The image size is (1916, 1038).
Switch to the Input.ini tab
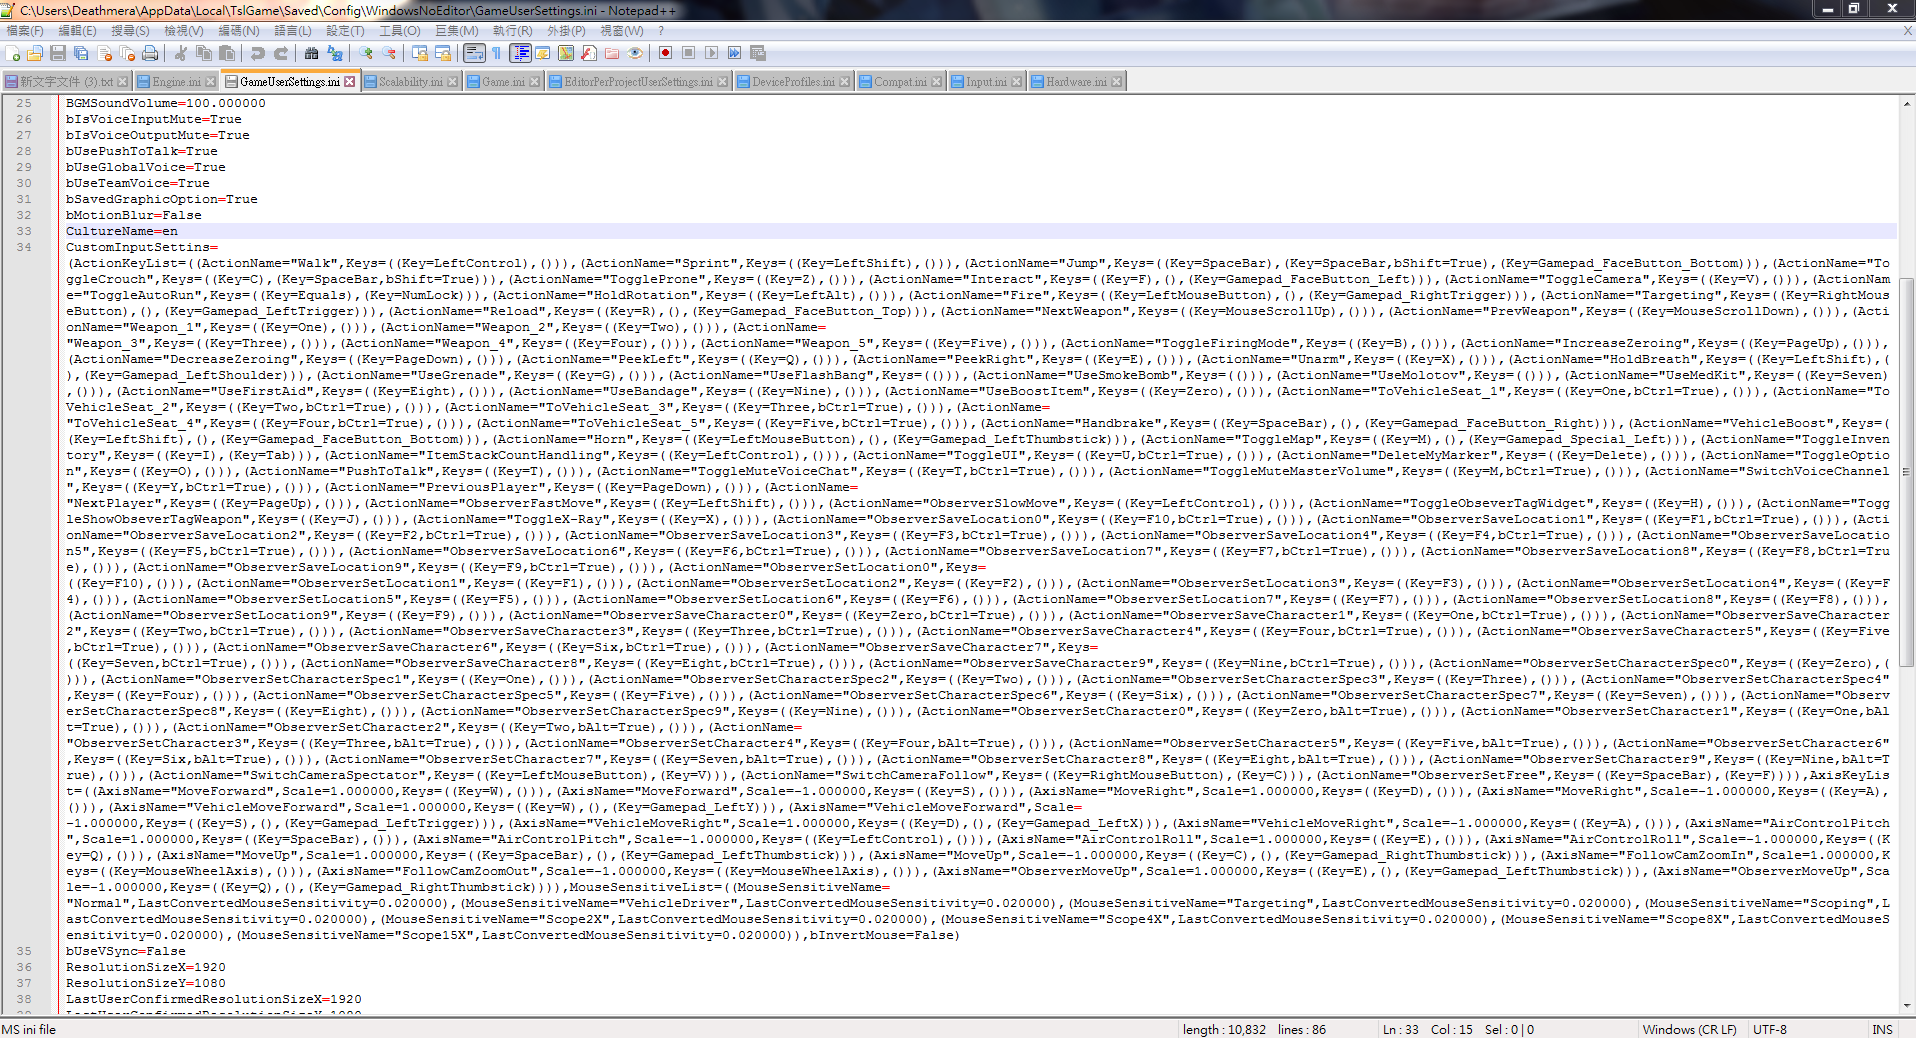[986, 82]
